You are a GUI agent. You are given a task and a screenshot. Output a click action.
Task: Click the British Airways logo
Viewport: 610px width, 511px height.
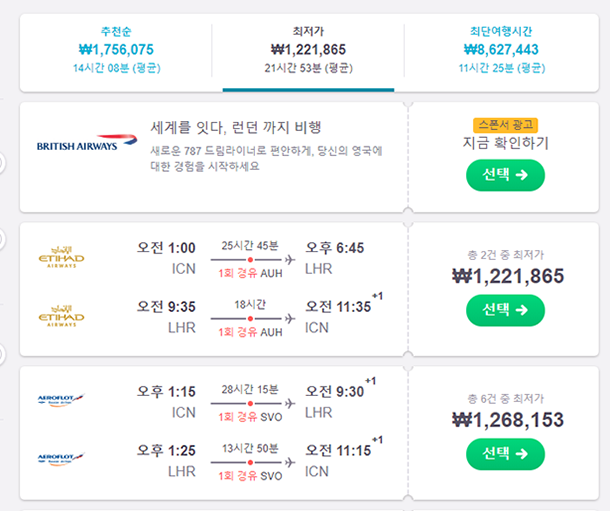point(87,143)
